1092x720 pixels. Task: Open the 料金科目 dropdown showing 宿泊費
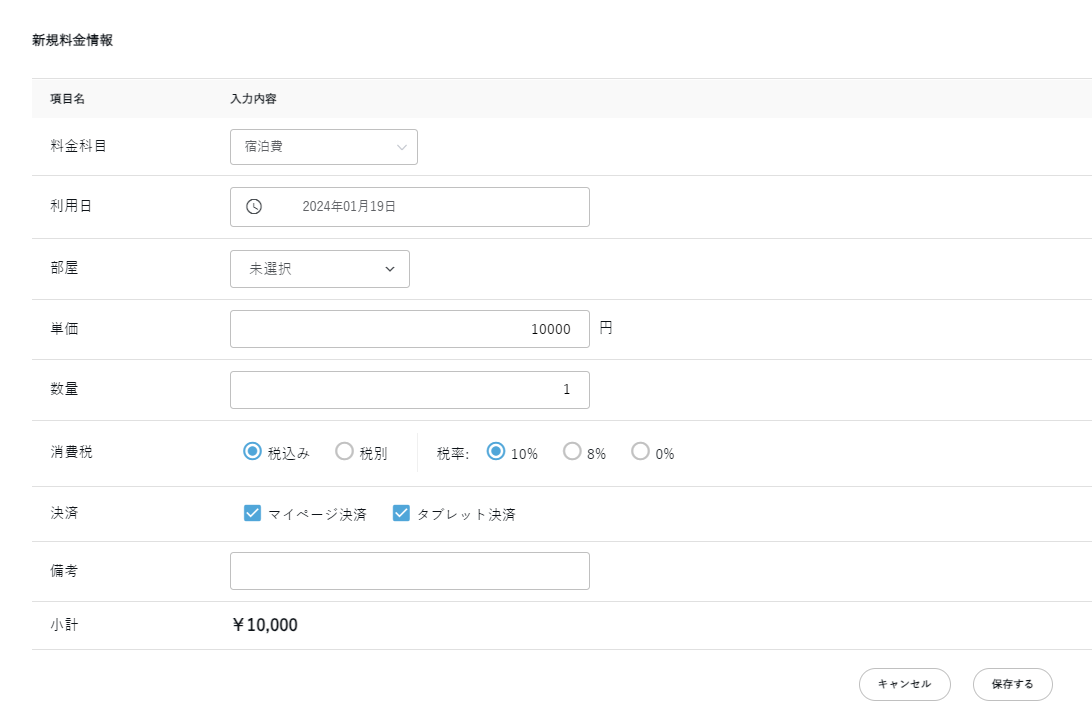click(323, 147)
